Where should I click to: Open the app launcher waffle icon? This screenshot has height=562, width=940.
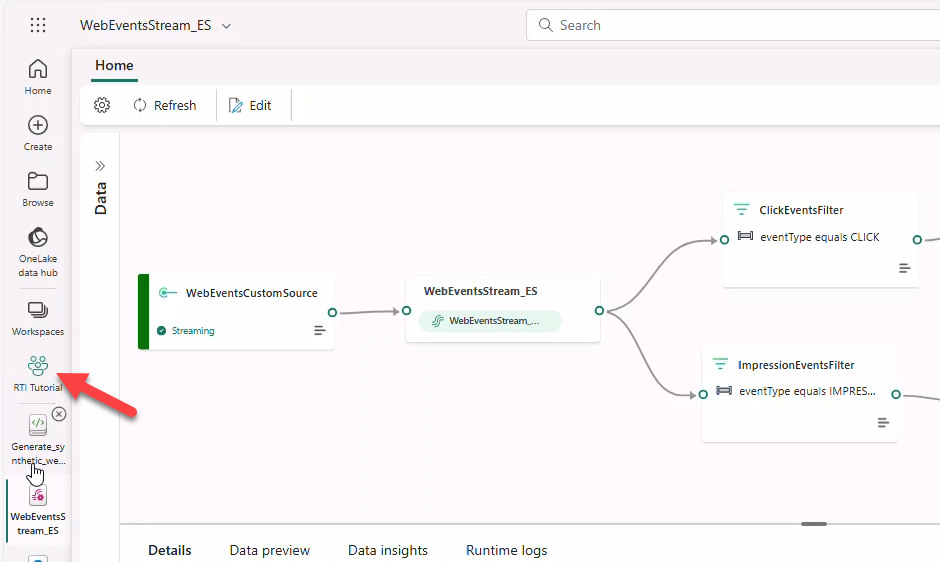point(38,25)
